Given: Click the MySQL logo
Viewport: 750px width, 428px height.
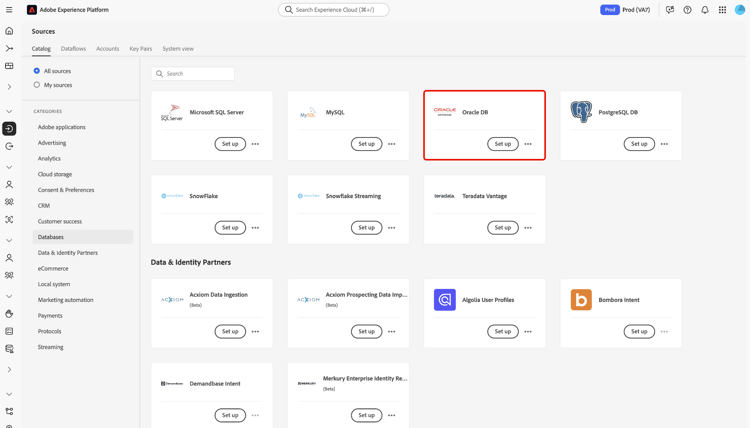Looking at the screenshot, I should [x=308, y=113].
